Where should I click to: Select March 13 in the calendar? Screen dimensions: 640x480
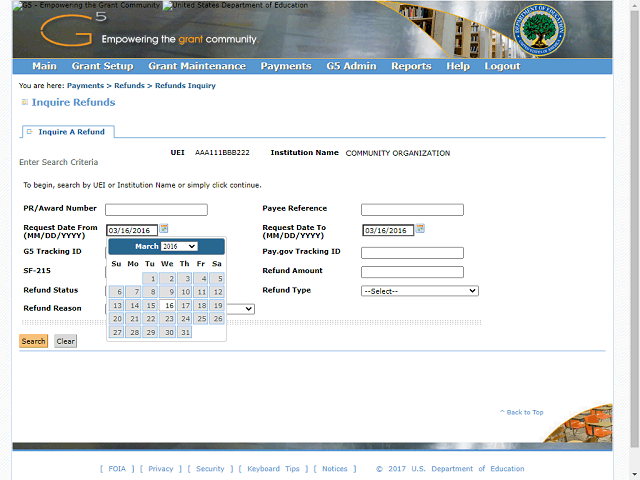pyautogui.click(x=116, y=305)
